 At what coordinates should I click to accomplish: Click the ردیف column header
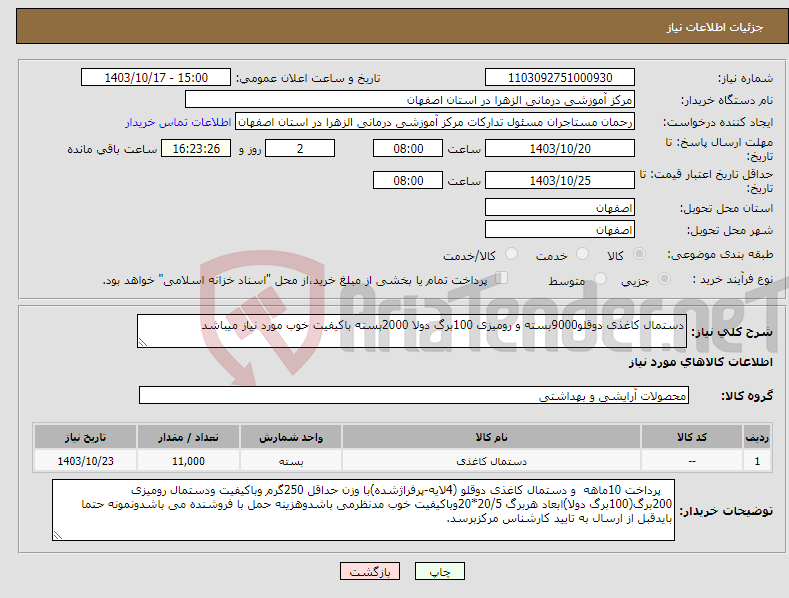757,437
